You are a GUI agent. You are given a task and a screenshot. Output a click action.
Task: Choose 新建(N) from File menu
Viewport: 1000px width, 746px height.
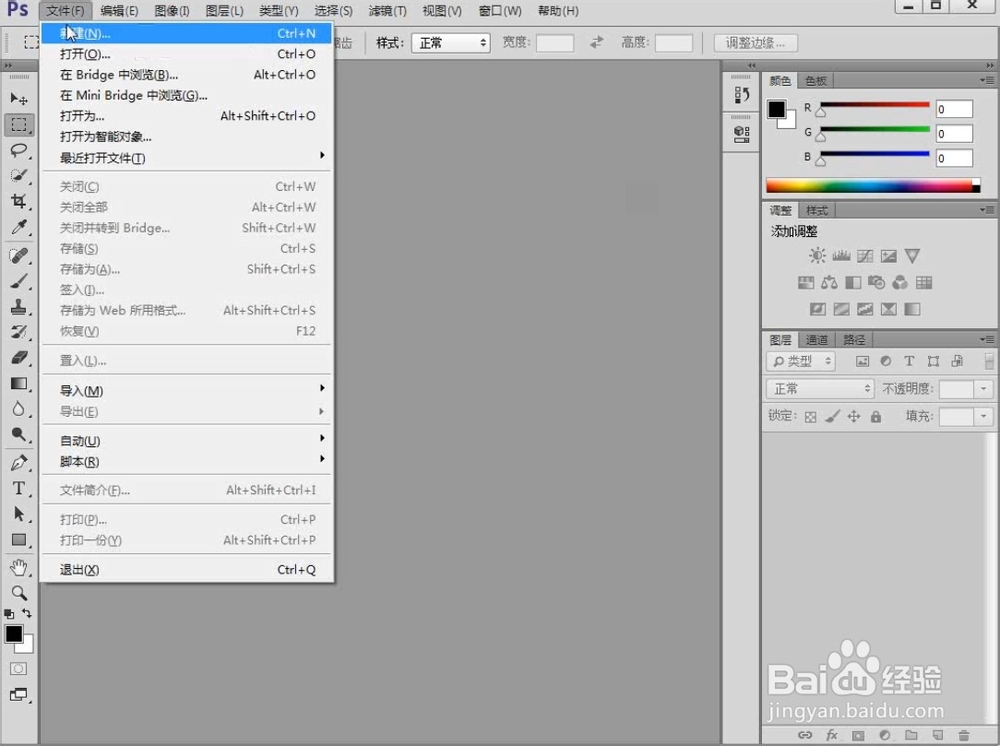(x=186, y=33)
